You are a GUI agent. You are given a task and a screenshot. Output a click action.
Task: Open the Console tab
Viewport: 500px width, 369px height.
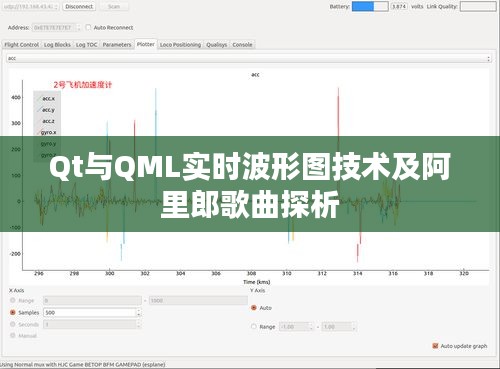(242, 45)
